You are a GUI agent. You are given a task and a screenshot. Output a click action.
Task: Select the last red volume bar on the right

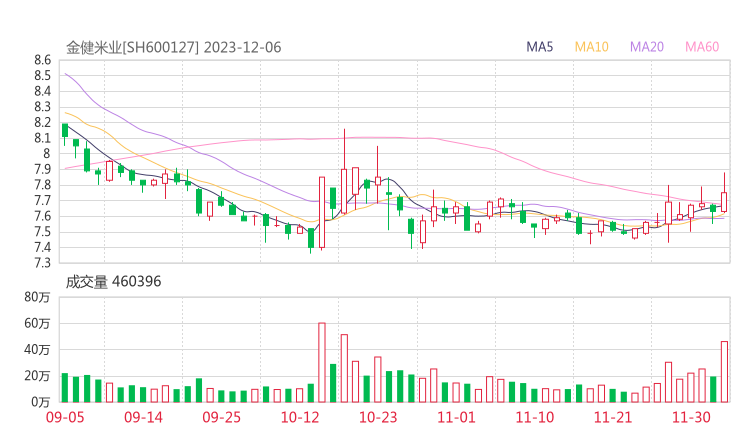point(724,372)
